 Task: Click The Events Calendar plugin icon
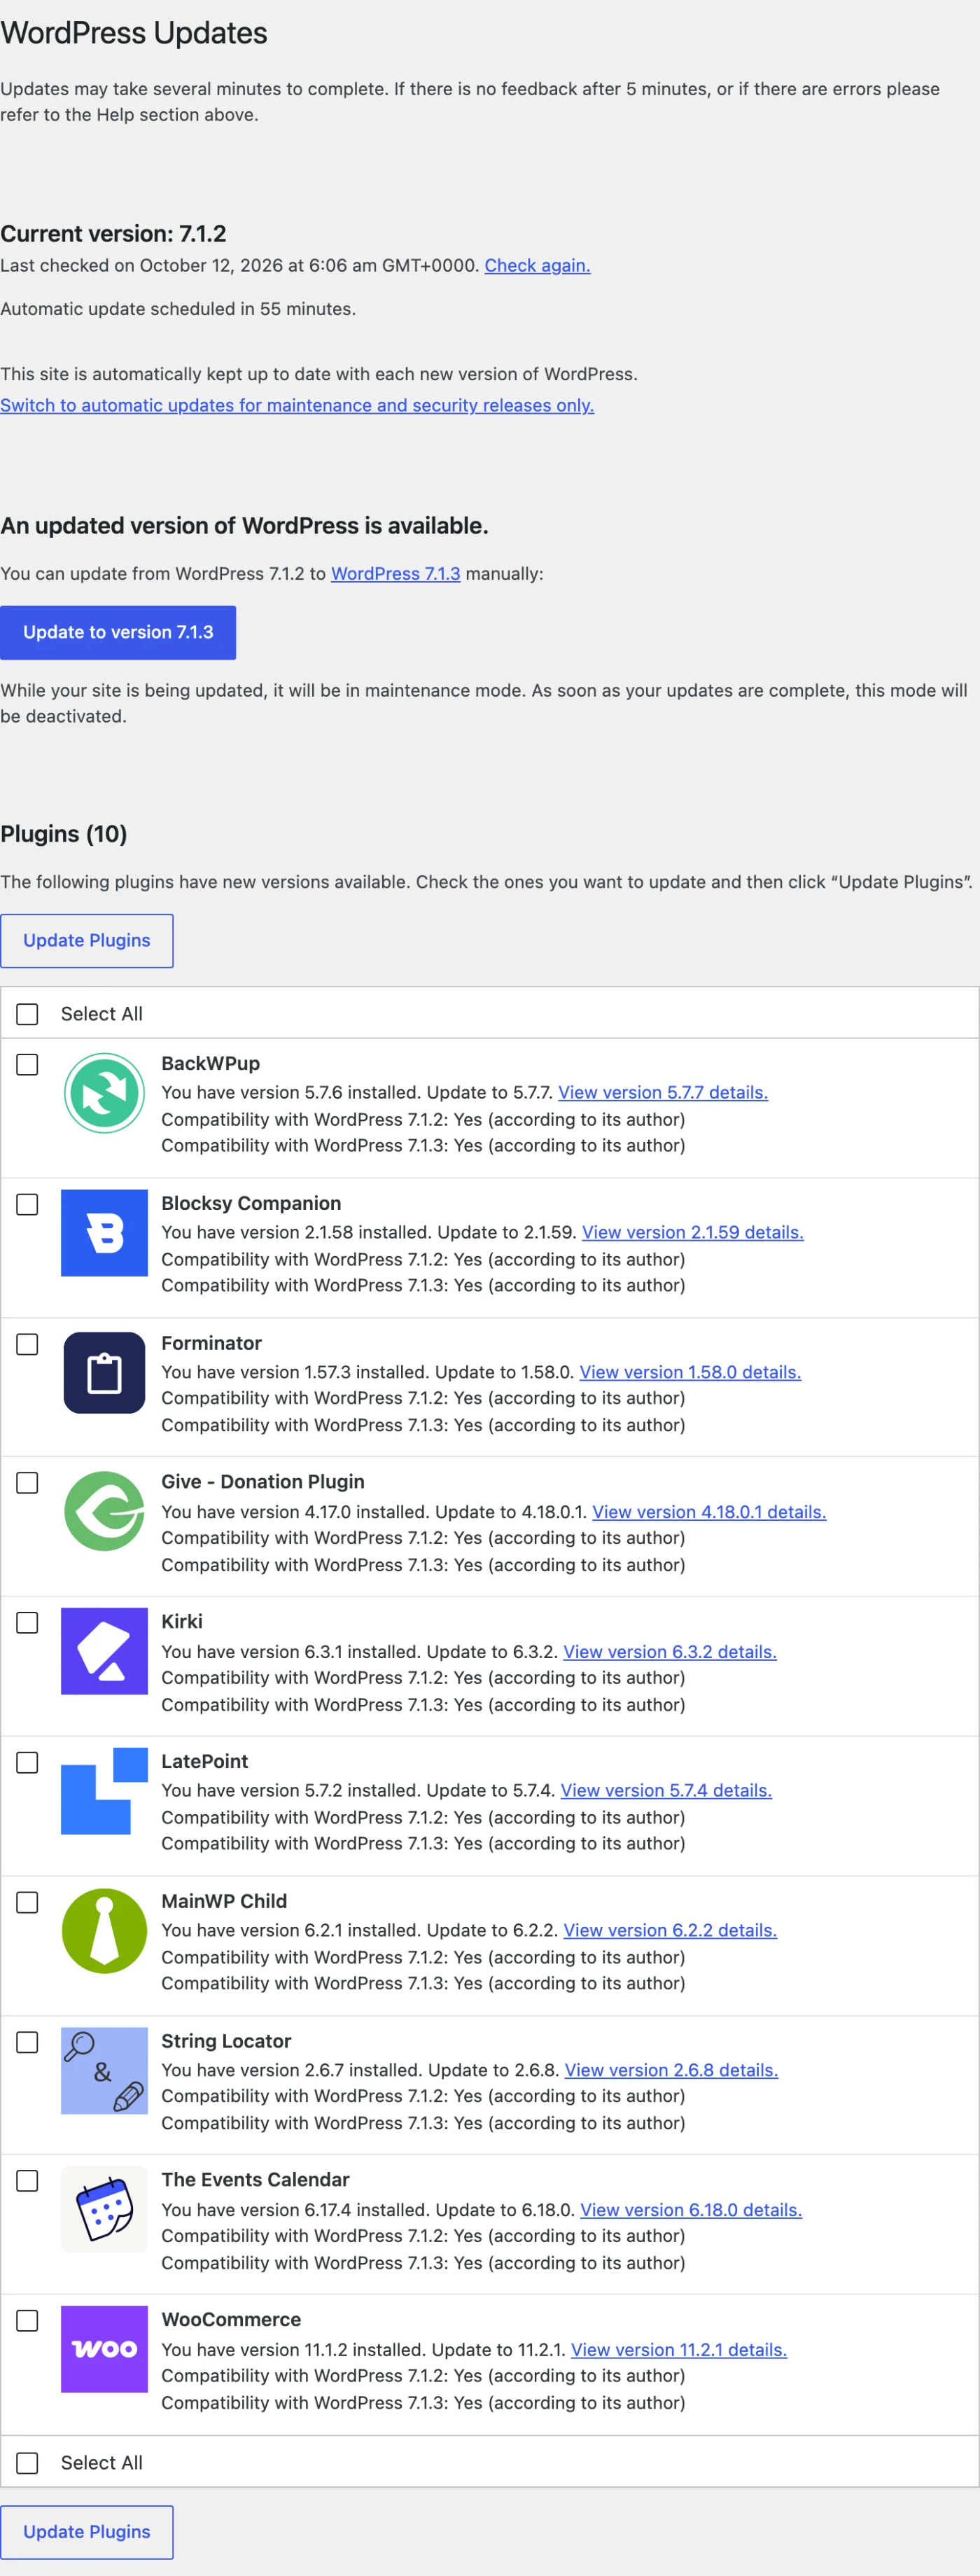104,2209
